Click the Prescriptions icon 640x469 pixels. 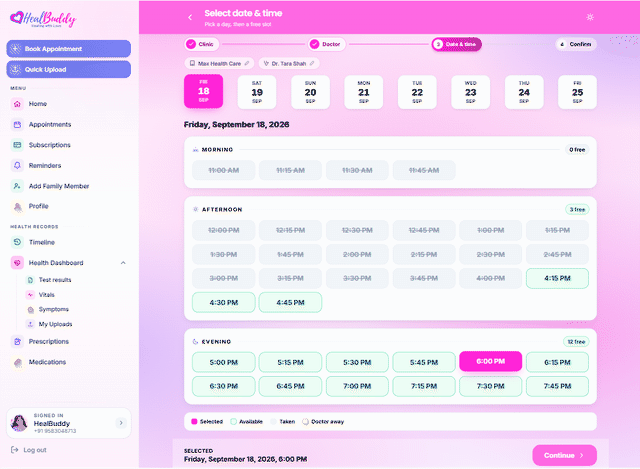[x=17, y=342]
